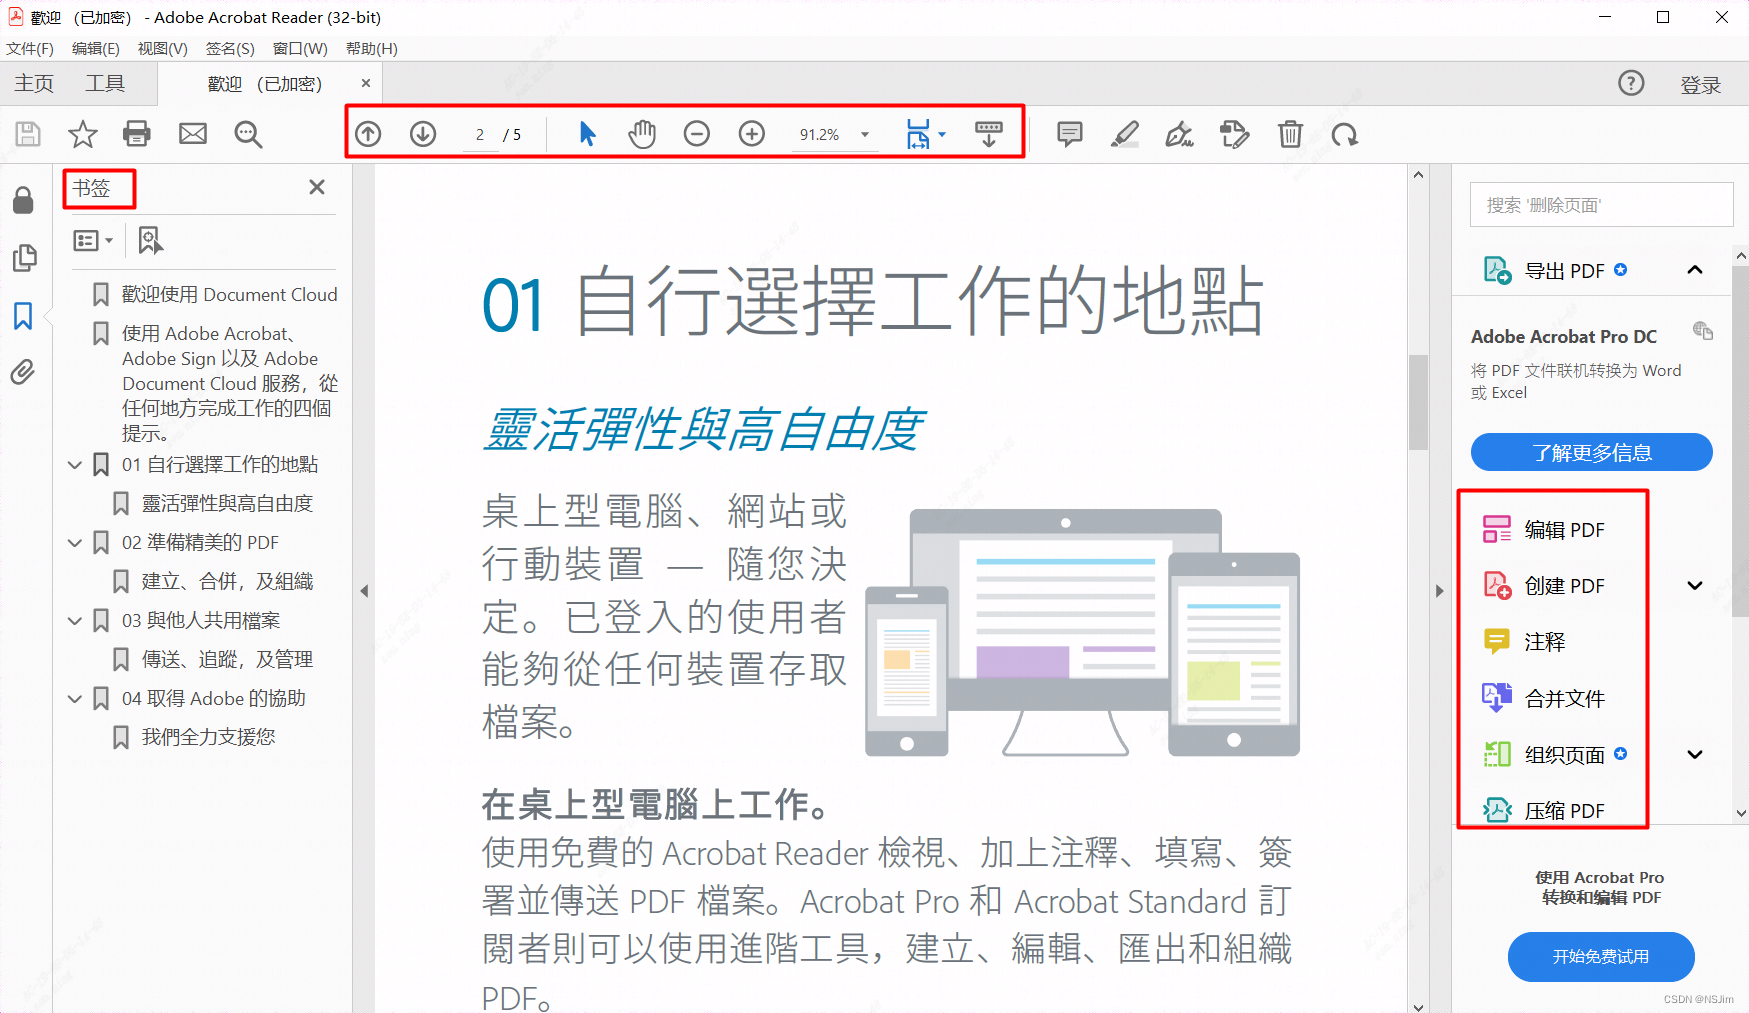Collapse the 导出 PDF section
The height and width of the screenshot is (1013, 1749).
tap(1695, 270)
